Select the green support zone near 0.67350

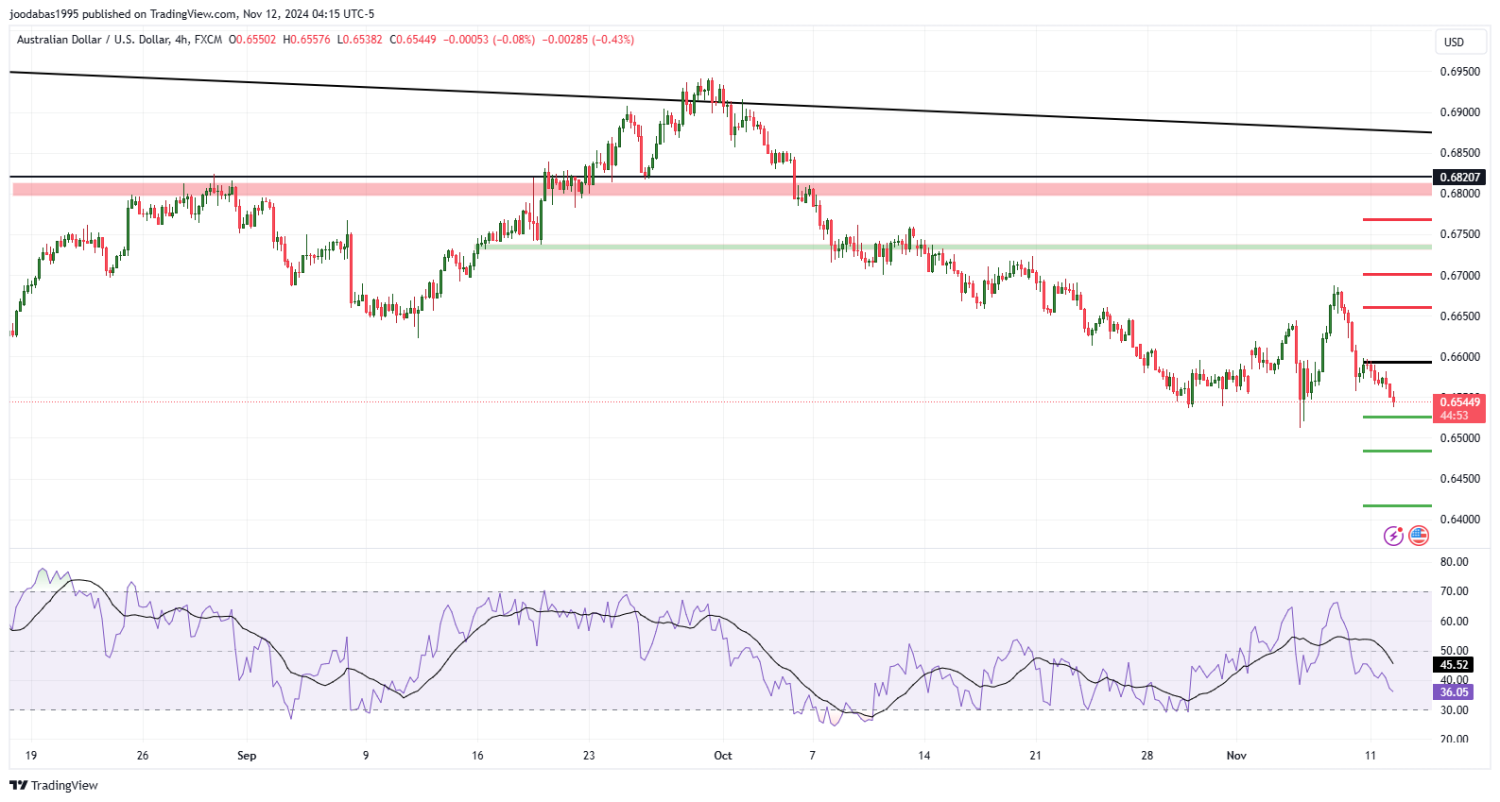pos(953,247)
